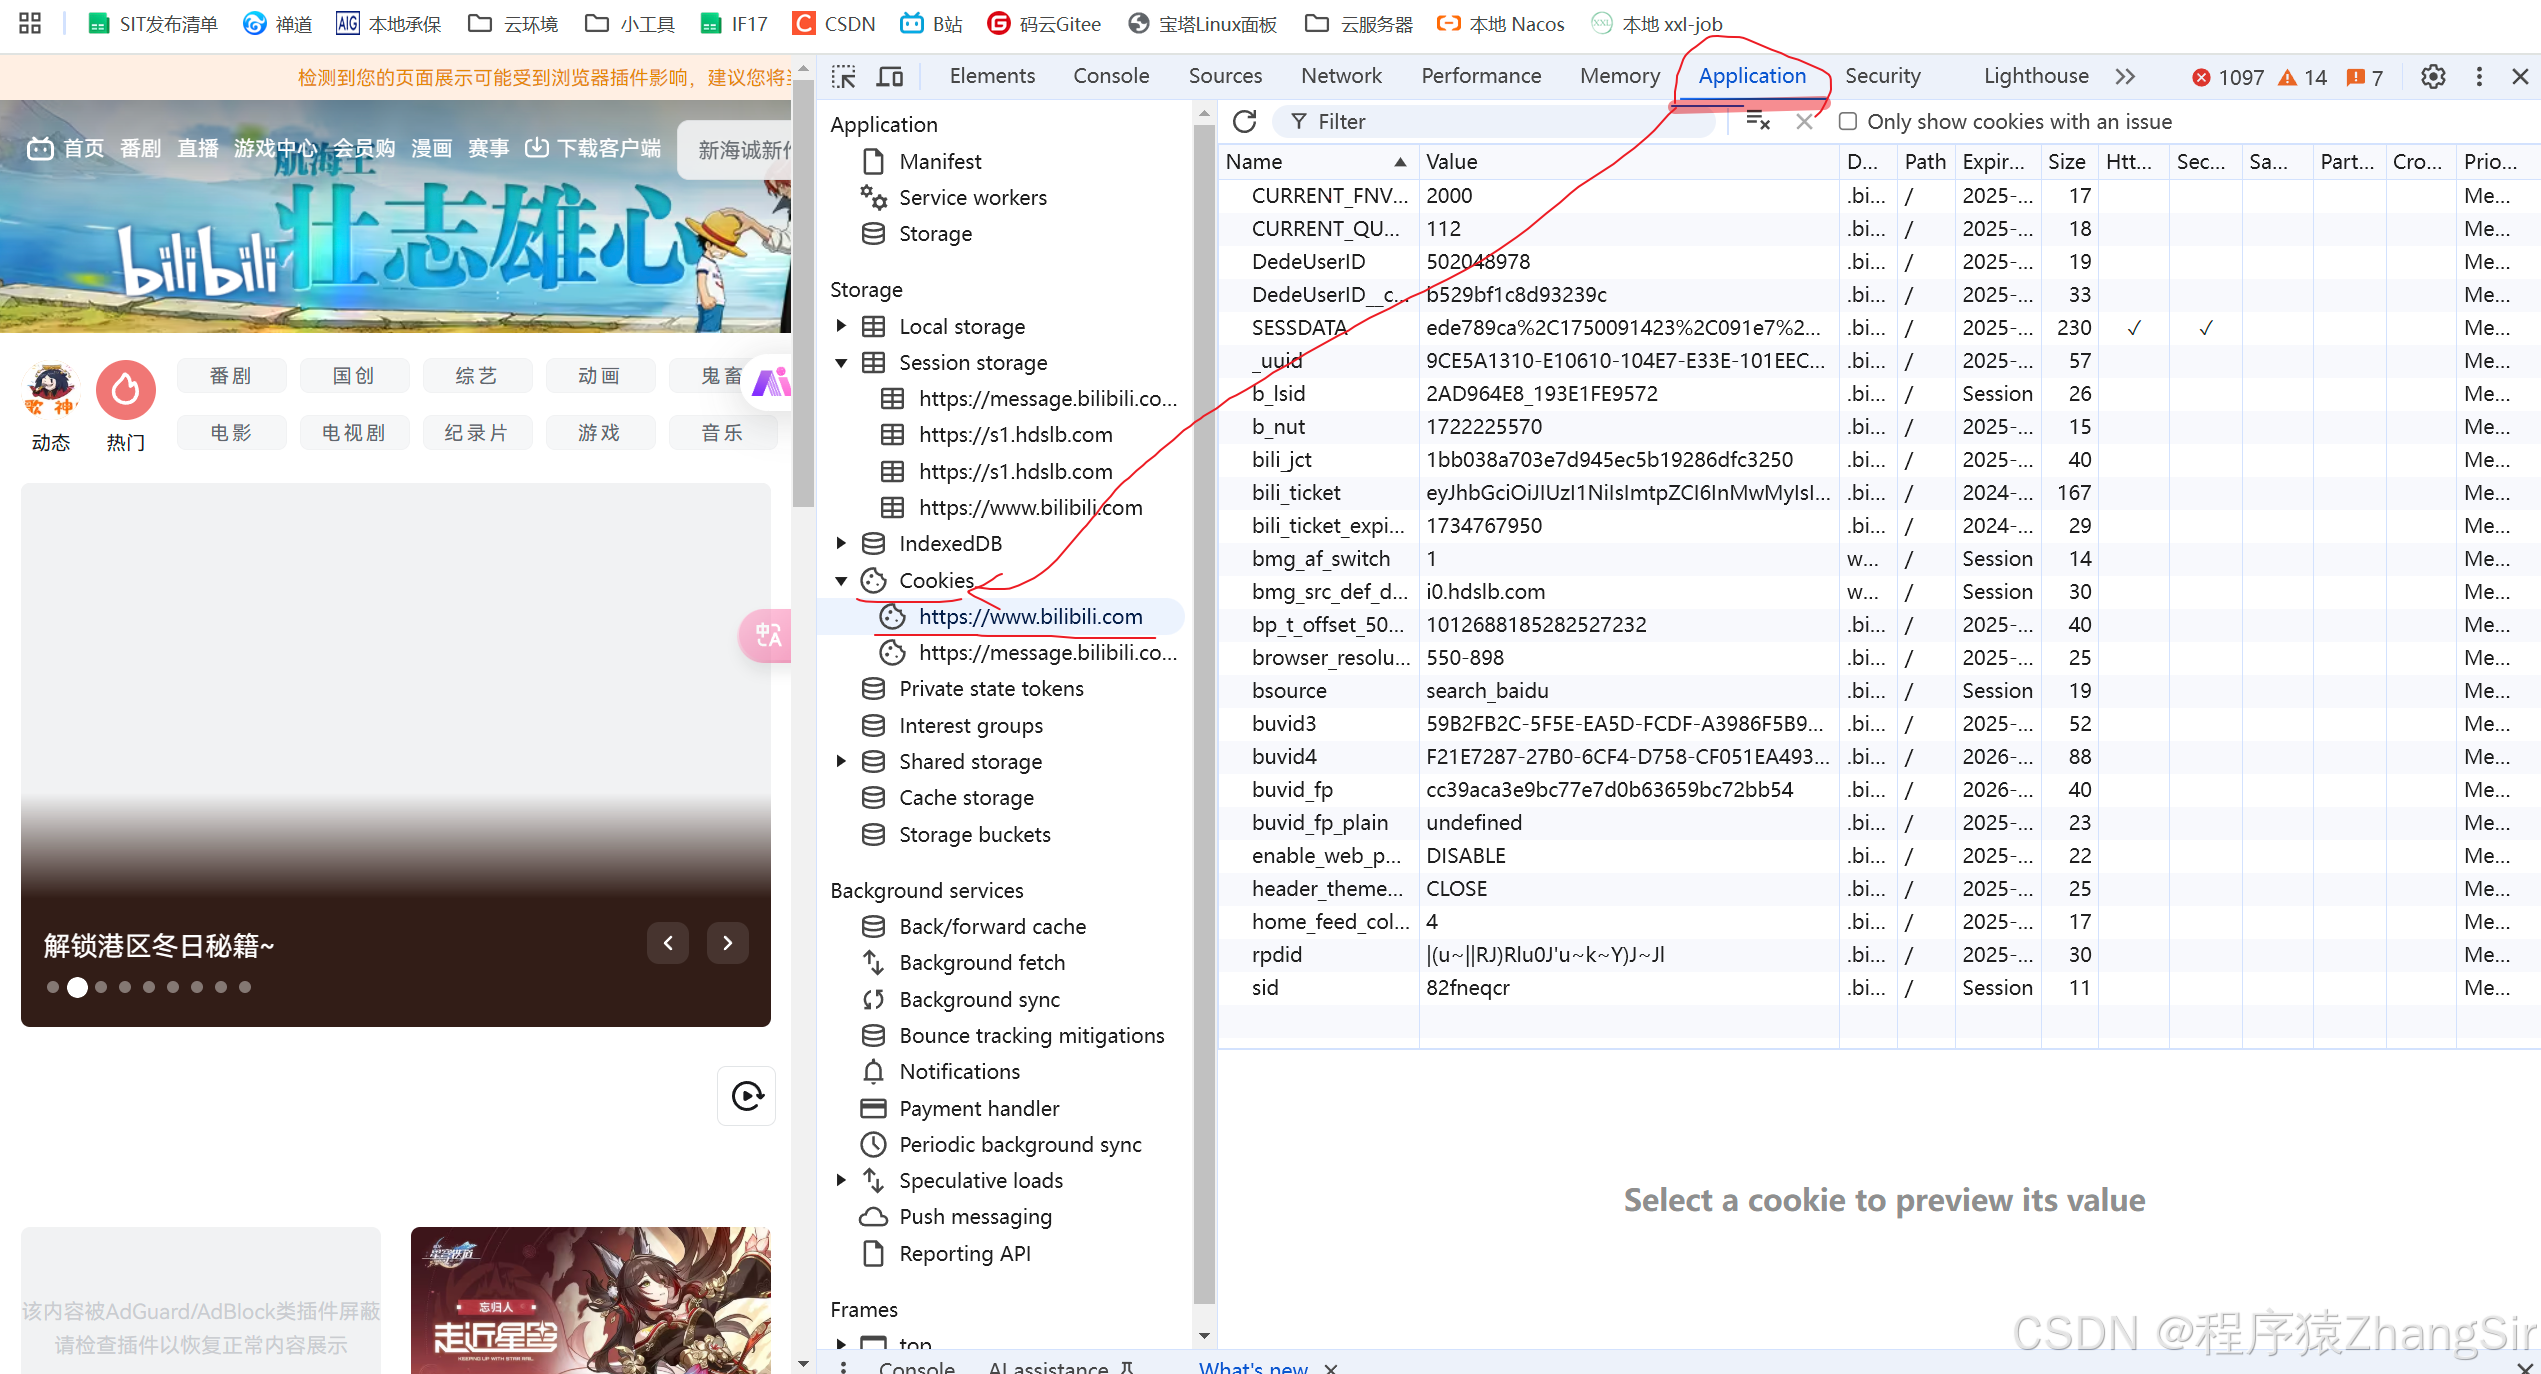This screenshot has width=2541, height=1374.
Task: Click the clear all cookies icon
Action: [1757, 121]
